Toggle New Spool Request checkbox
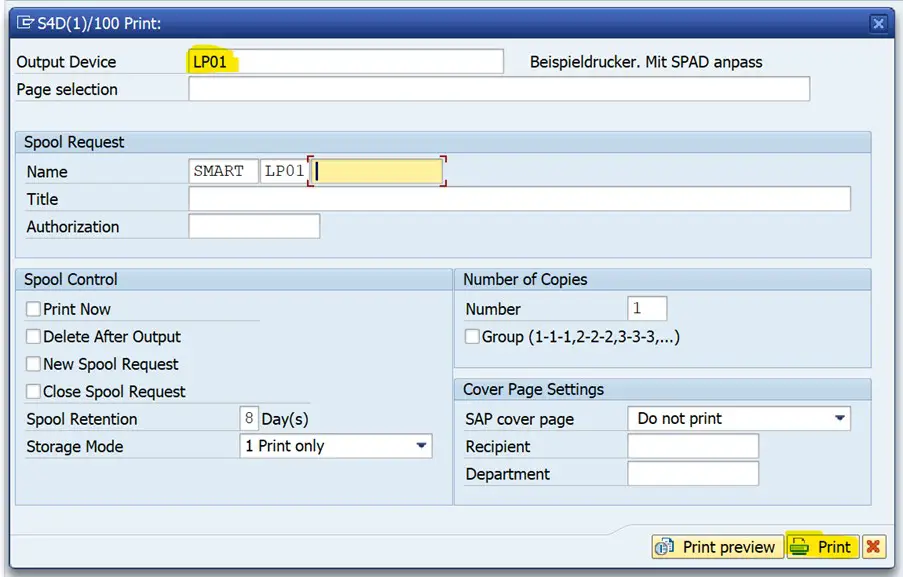 34,365
